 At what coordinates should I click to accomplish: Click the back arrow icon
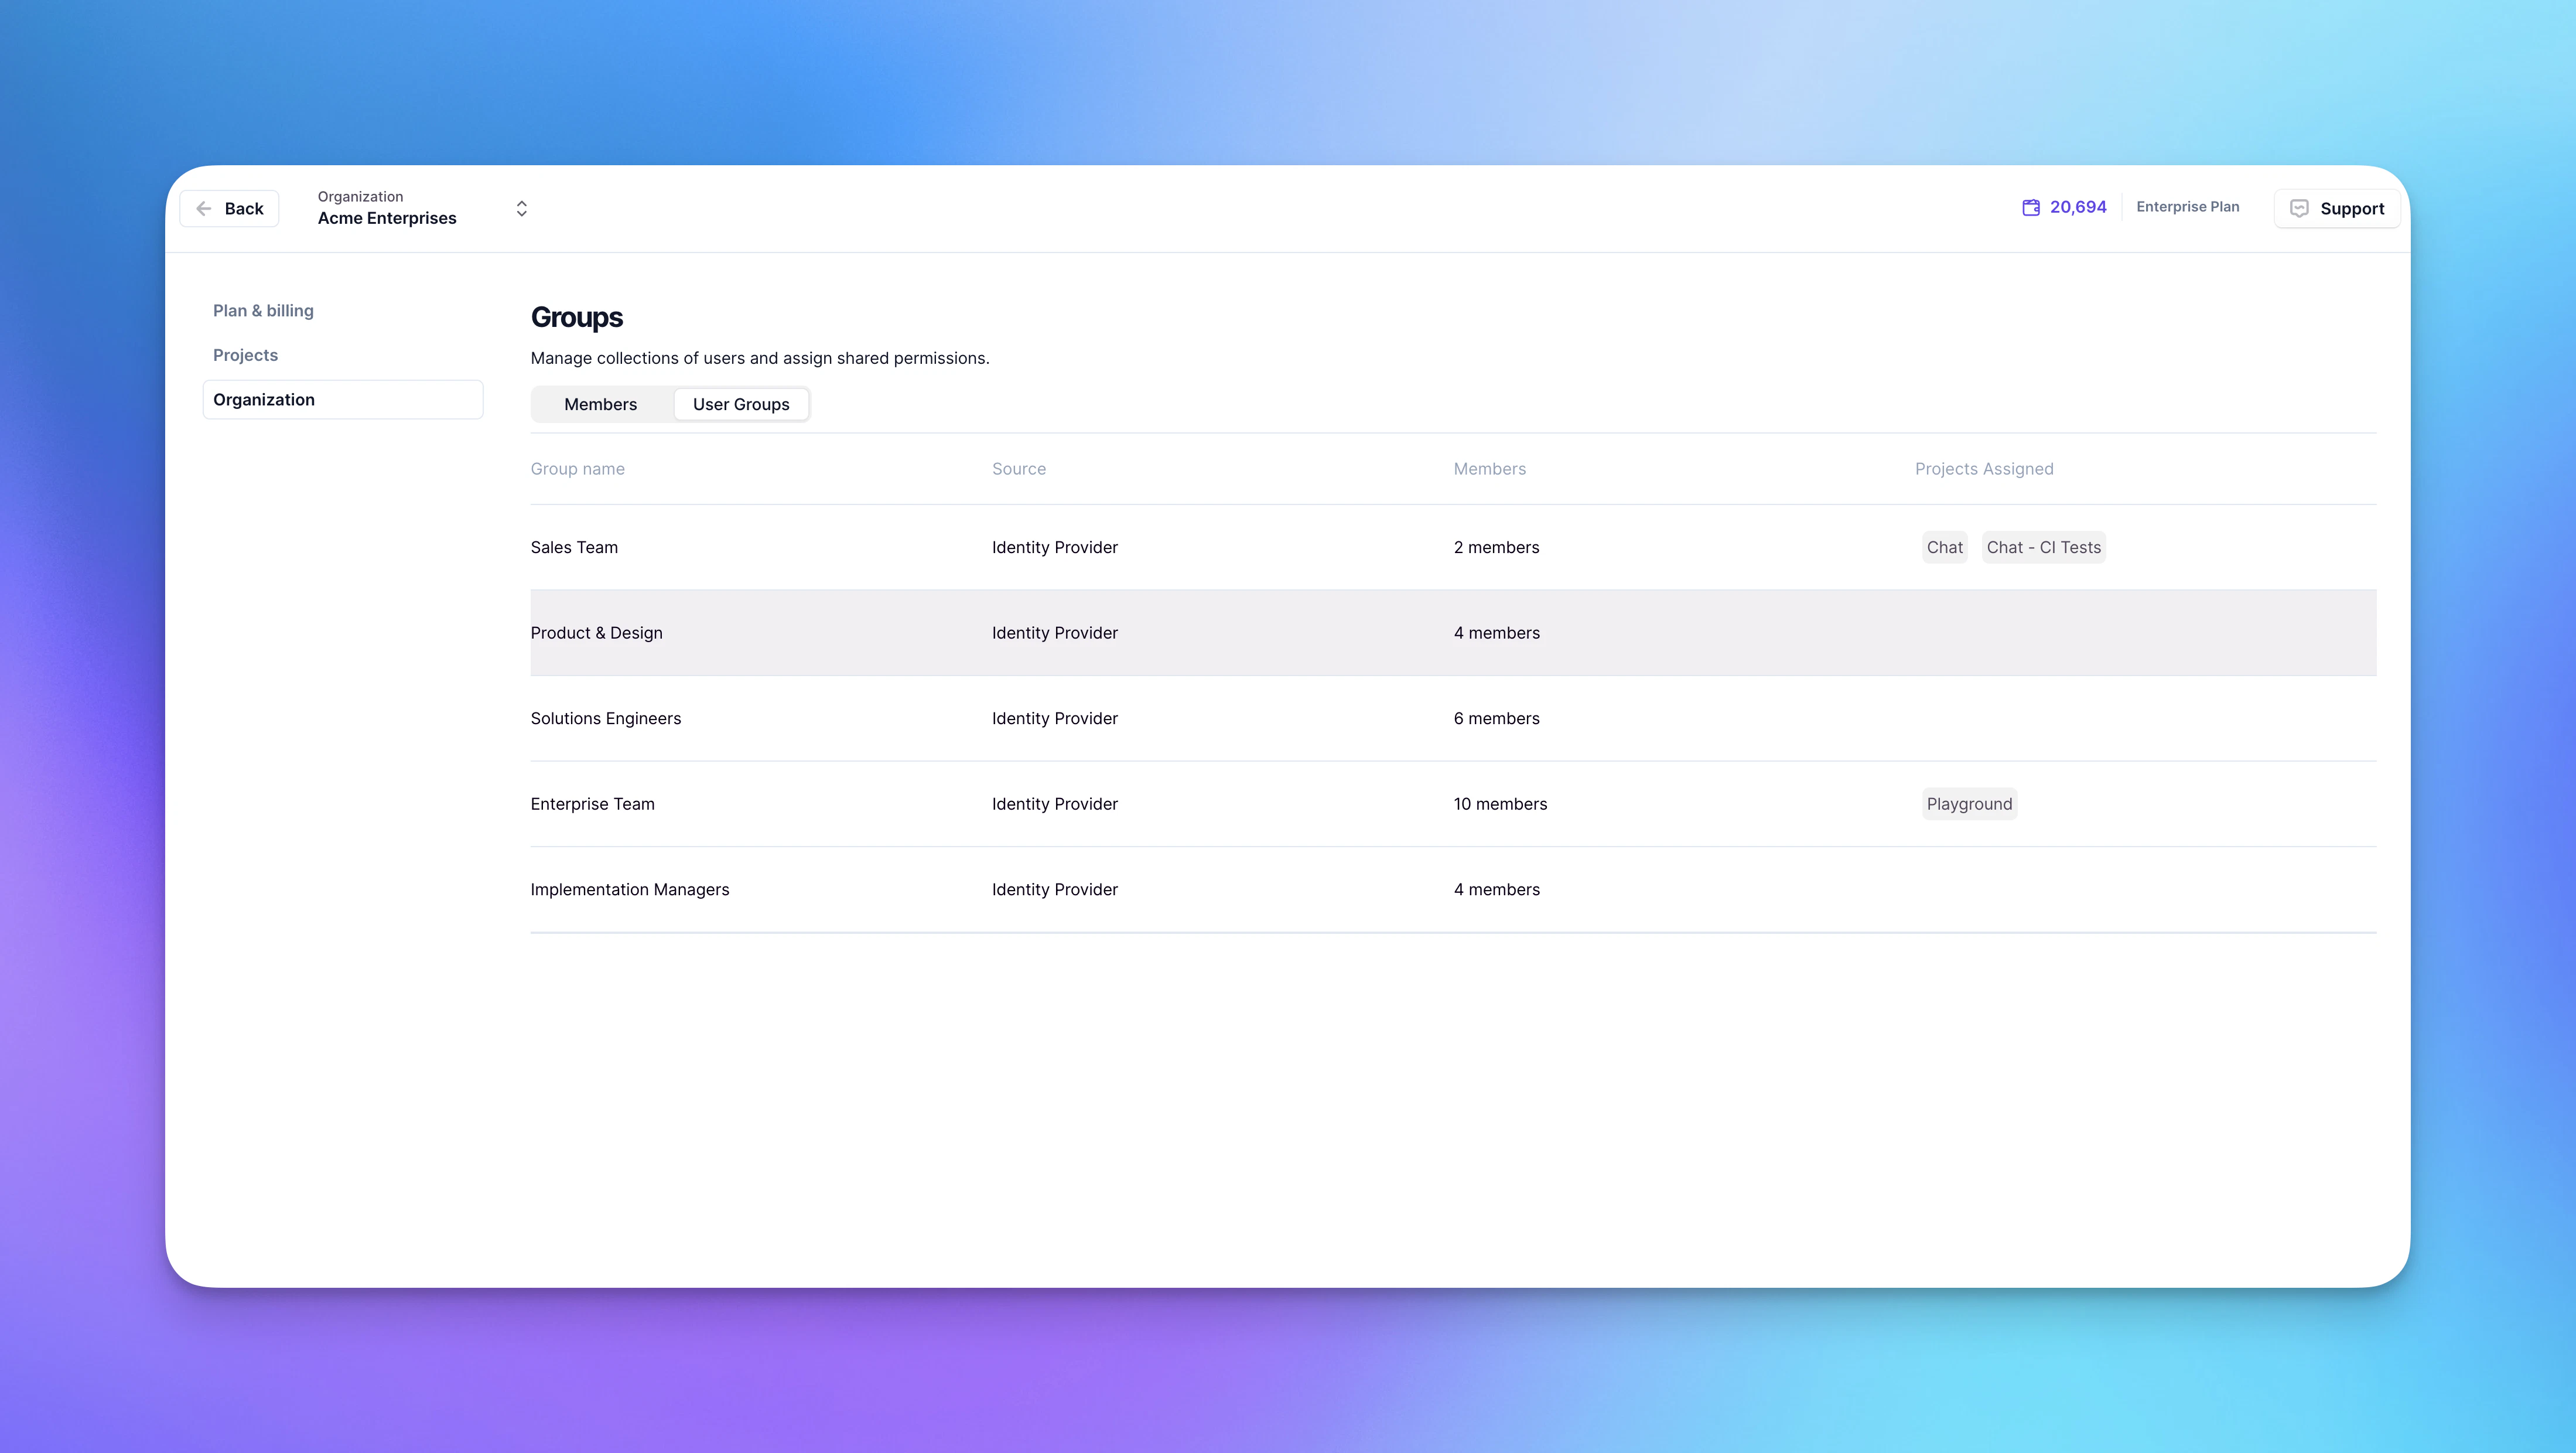click(x=204, y=208)
